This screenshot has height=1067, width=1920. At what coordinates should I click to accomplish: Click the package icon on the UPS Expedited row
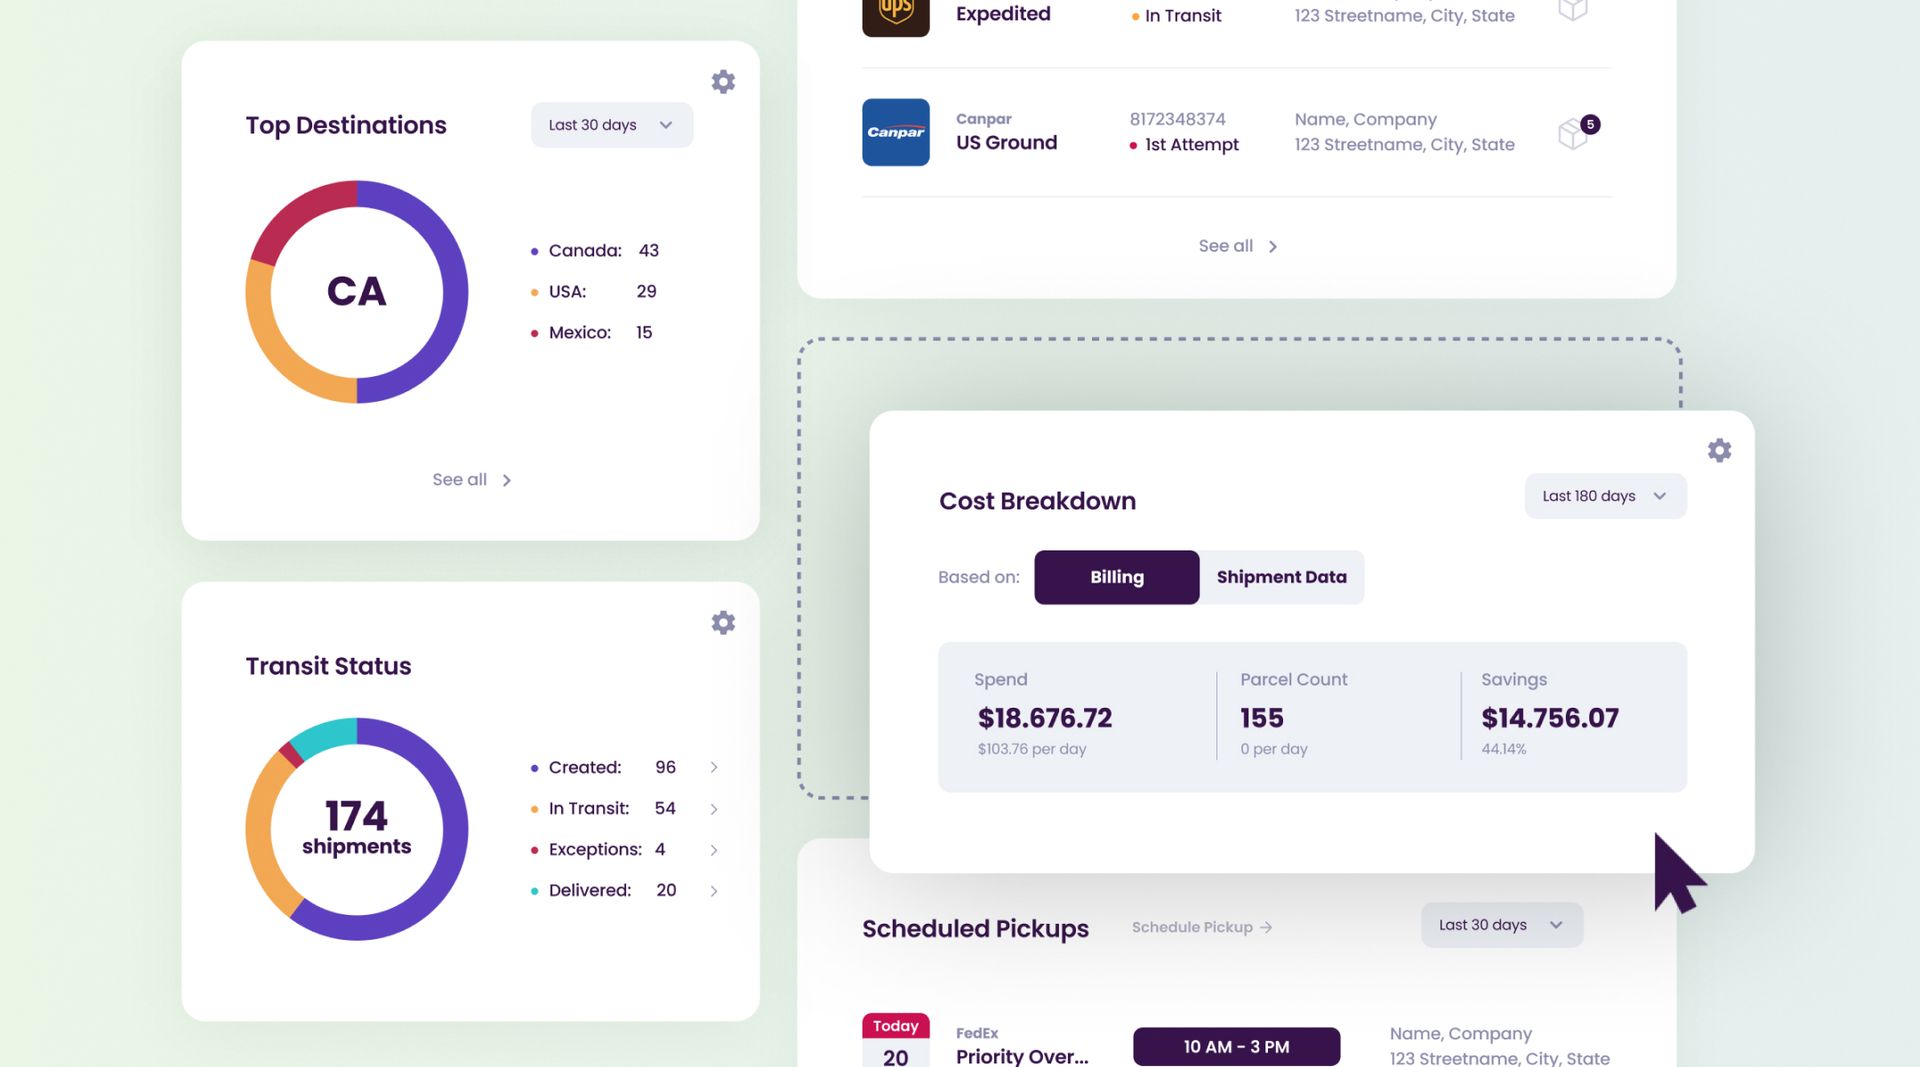pos(1572,10)
